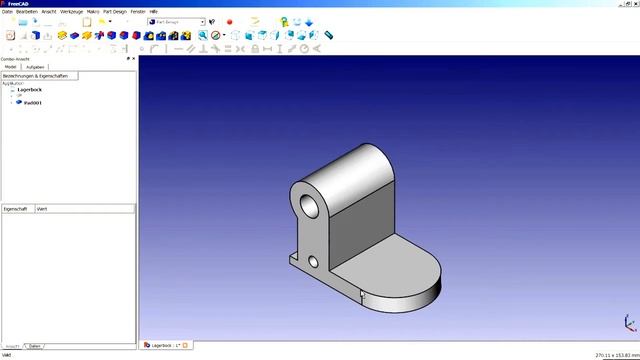Set bottom view cube icon

pos(301,36)
